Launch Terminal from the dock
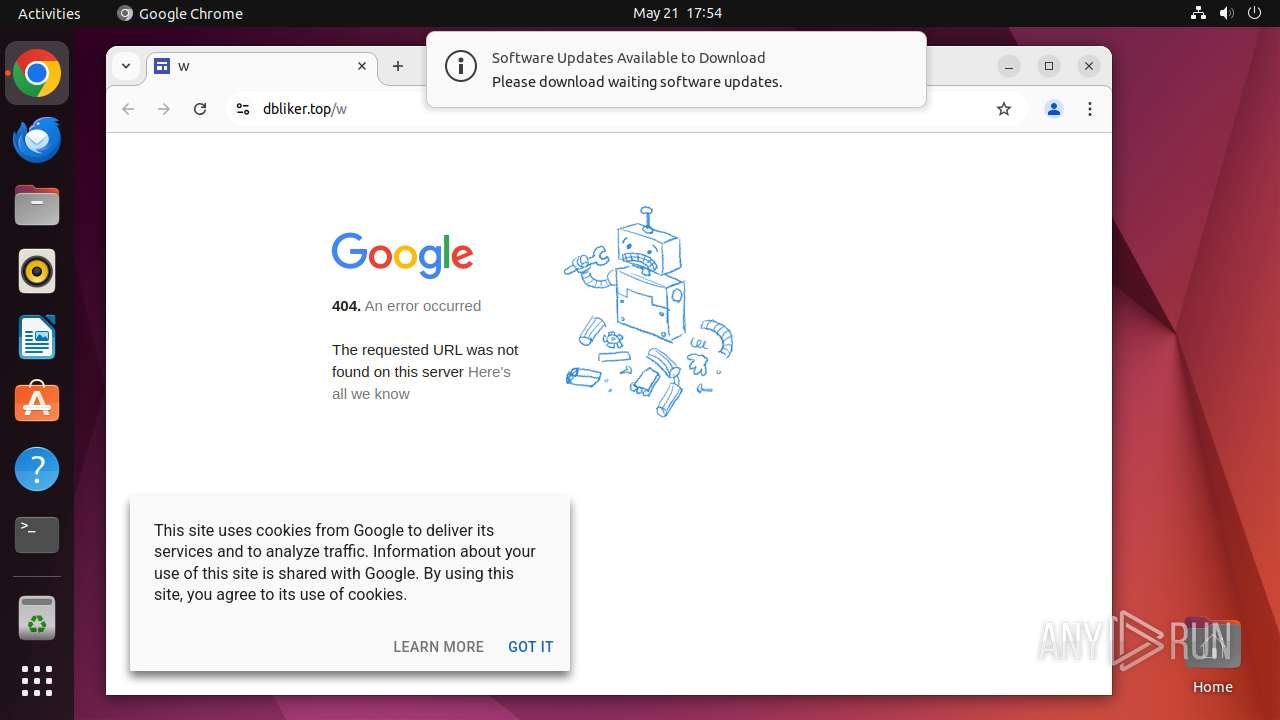Screen dimensions: 1280x720 tap(37, 535)
